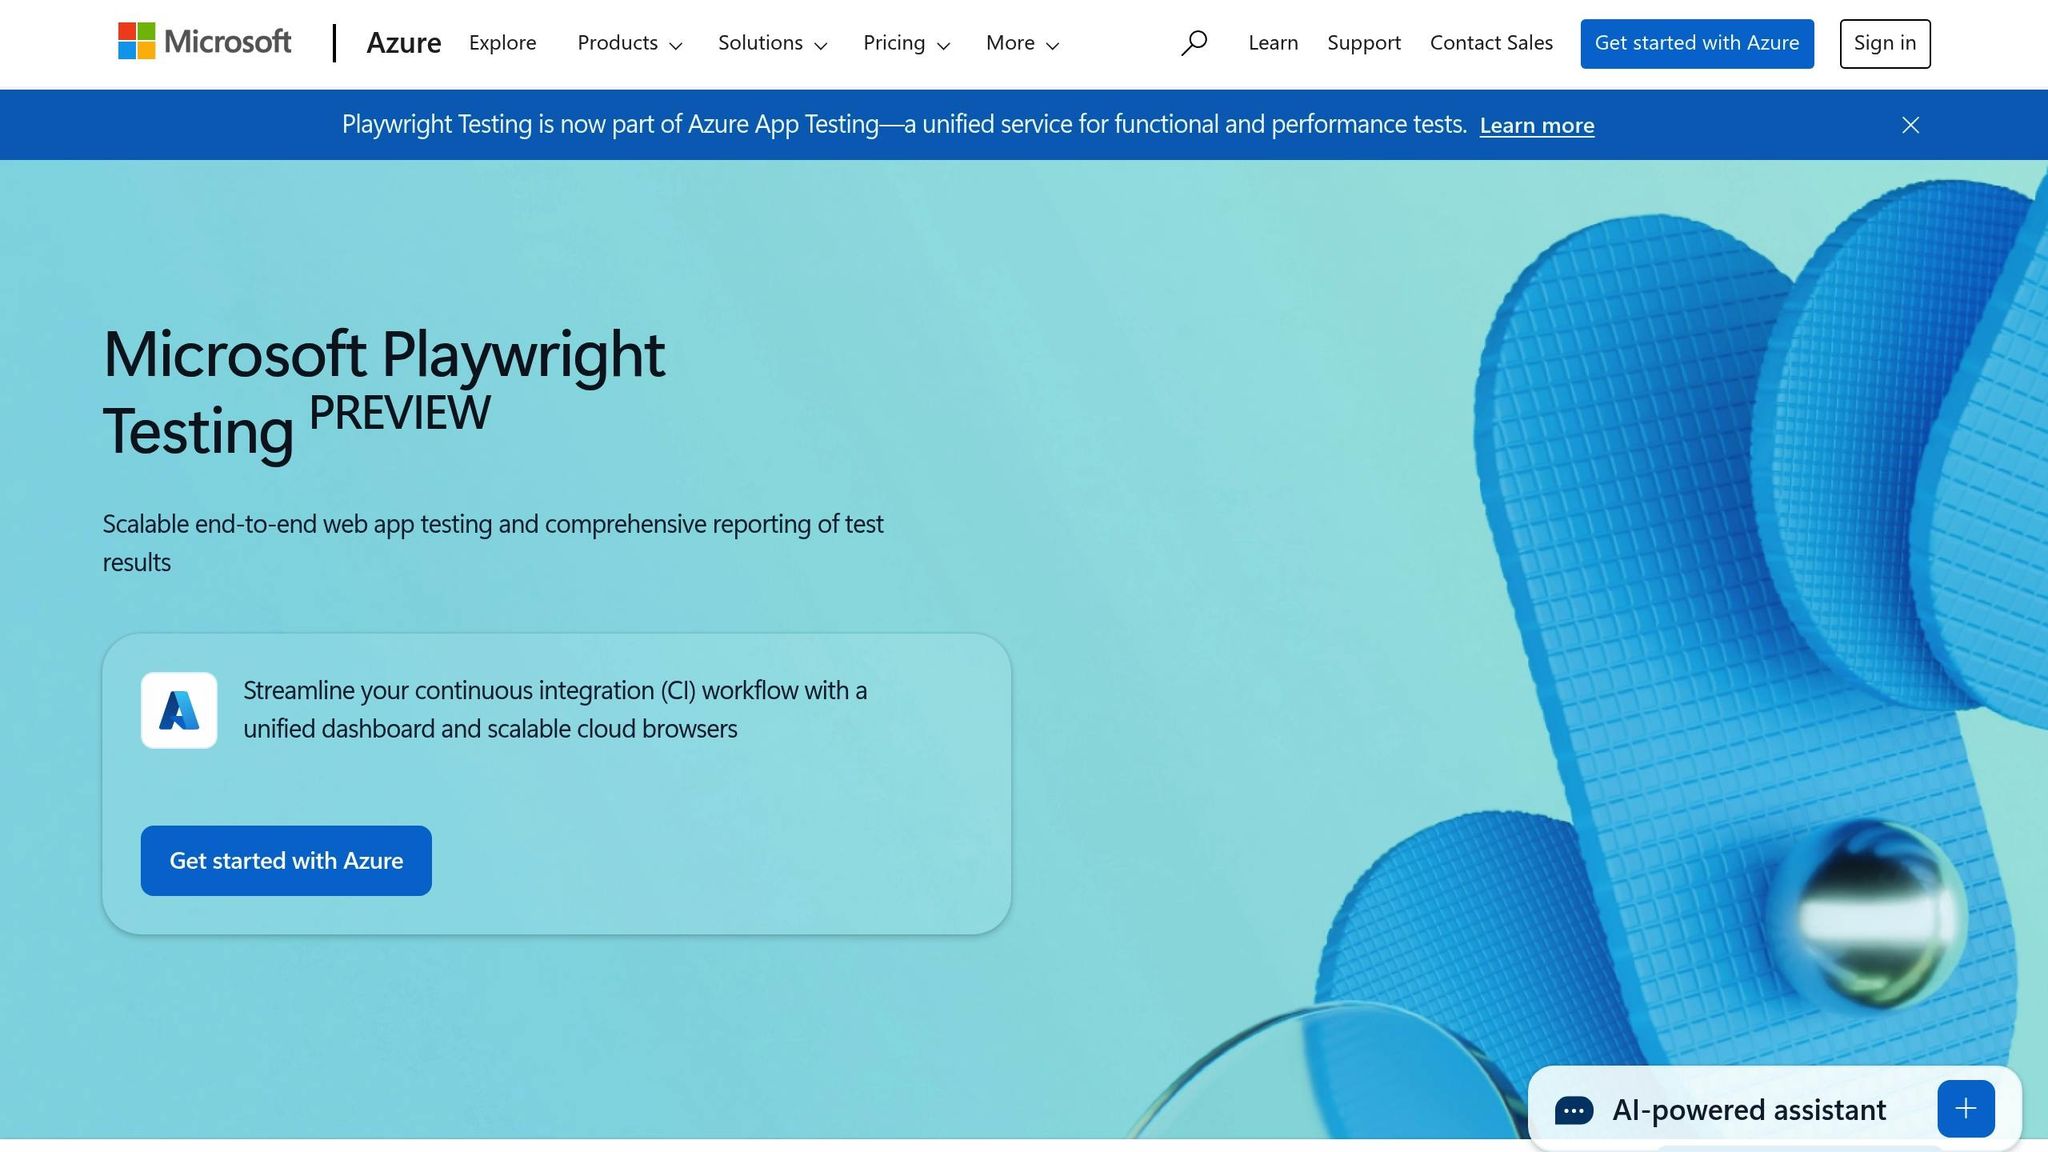Screen dimensions: 2048x1152
Task: Go to the Explore menu item
Action: tap(502, 43)
